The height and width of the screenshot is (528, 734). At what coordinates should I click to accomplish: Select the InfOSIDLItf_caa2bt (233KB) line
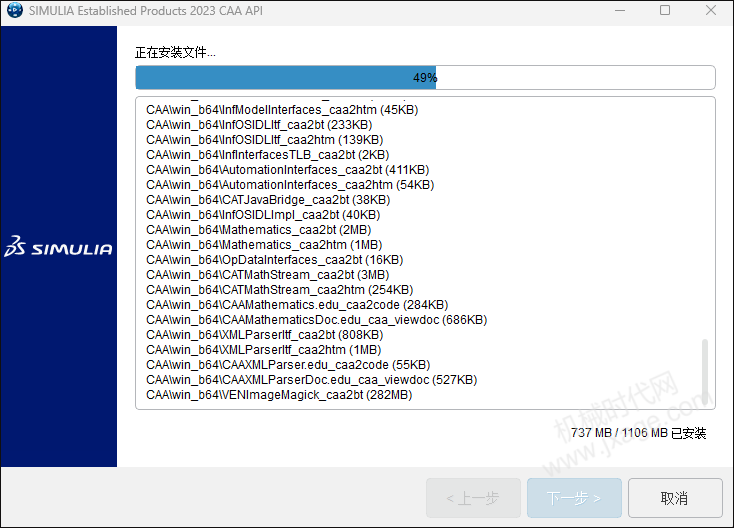(x=259, y=125)
